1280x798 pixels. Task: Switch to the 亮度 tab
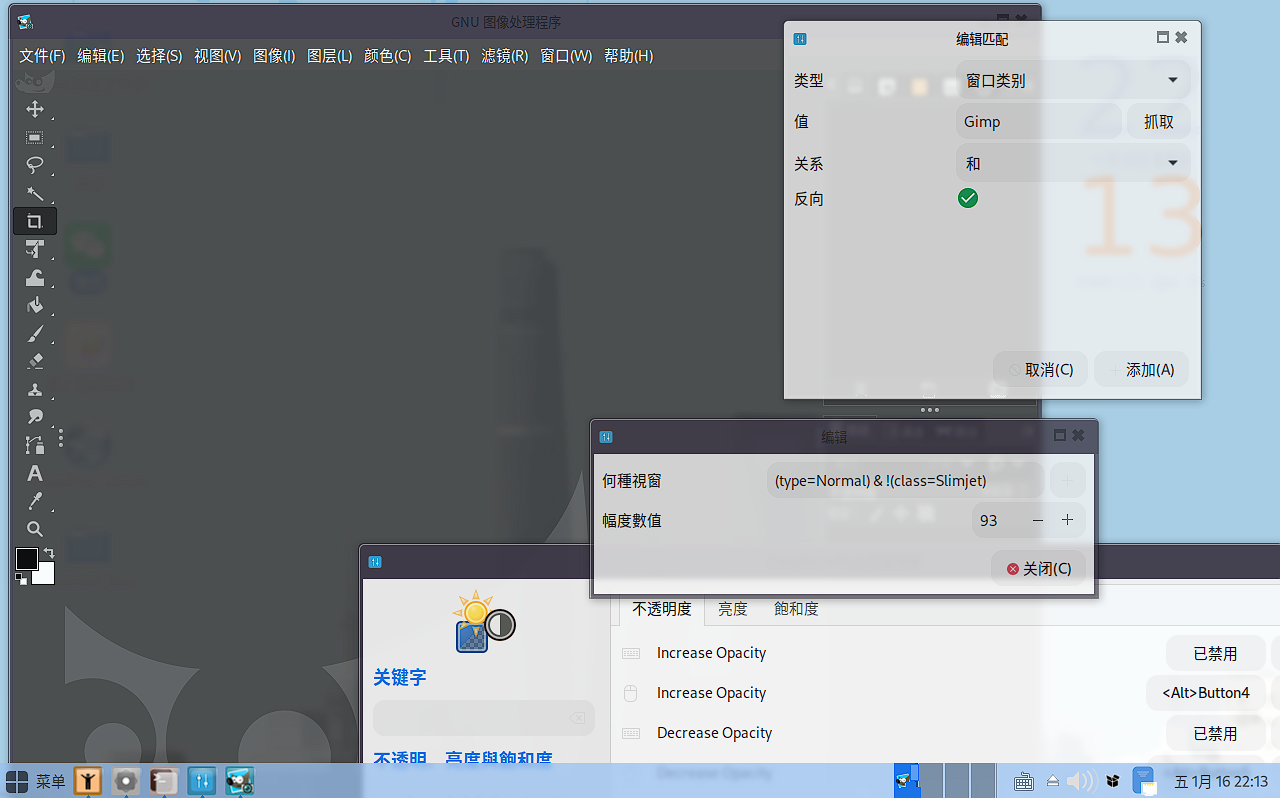click(733, 608)
